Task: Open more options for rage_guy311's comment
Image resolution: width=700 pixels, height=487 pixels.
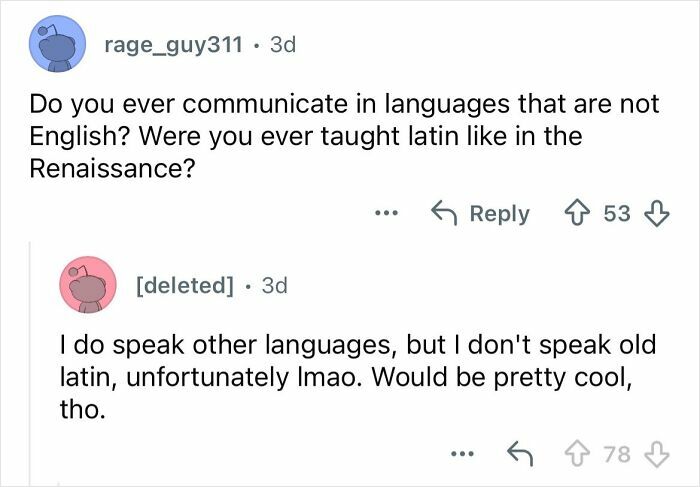Action: (x=388, y=214)
